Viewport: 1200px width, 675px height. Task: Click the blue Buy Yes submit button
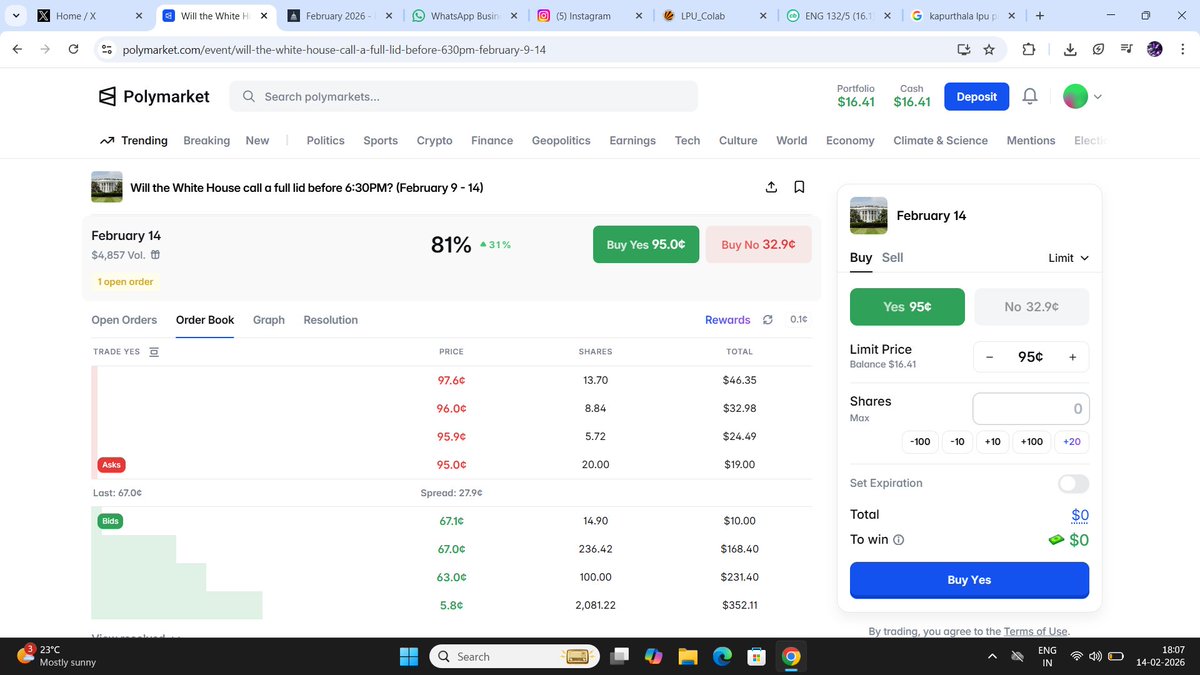pos(969,580)
